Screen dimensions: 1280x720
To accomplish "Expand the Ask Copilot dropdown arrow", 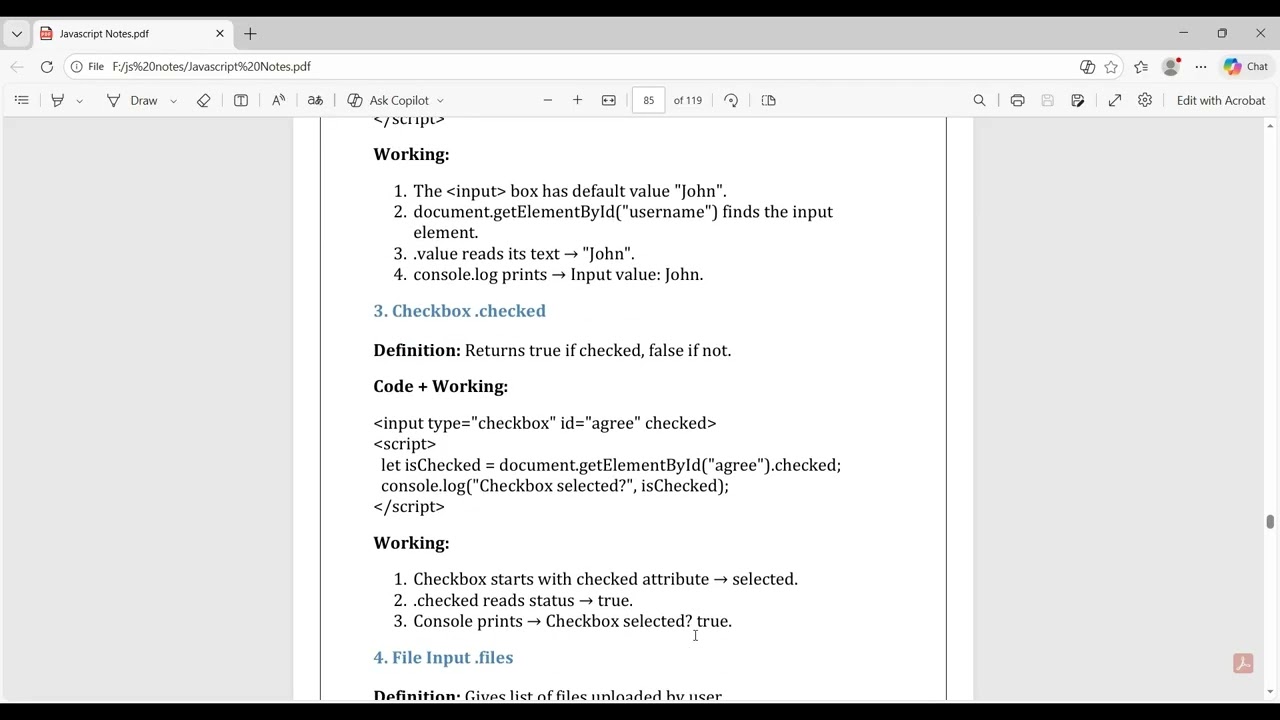I will [x=440, y=101].
